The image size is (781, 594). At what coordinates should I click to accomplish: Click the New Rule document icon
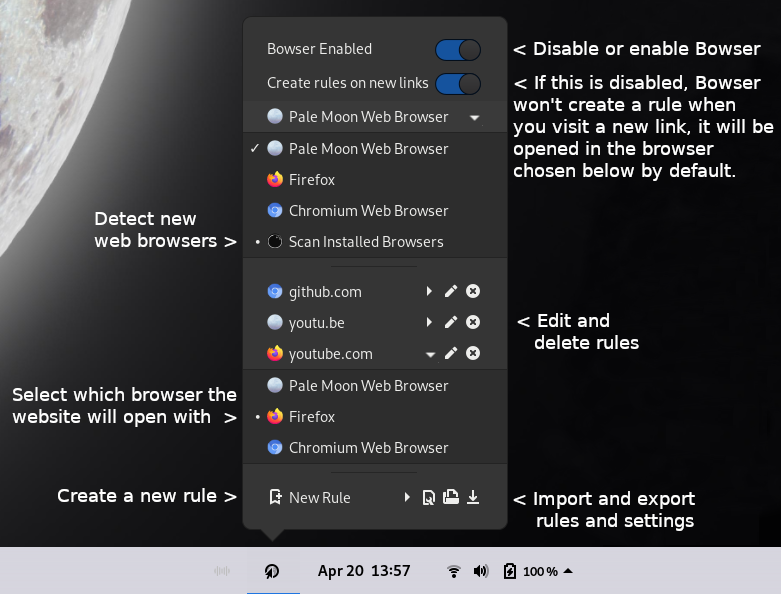point(275,497)
